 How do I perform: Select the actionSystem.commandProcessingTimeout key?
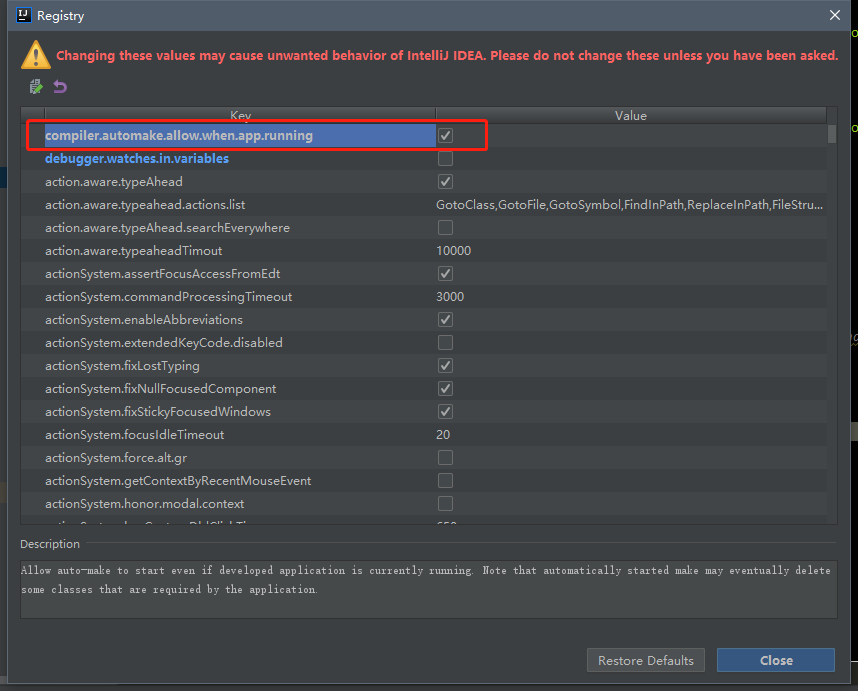[x=169, y=296]
